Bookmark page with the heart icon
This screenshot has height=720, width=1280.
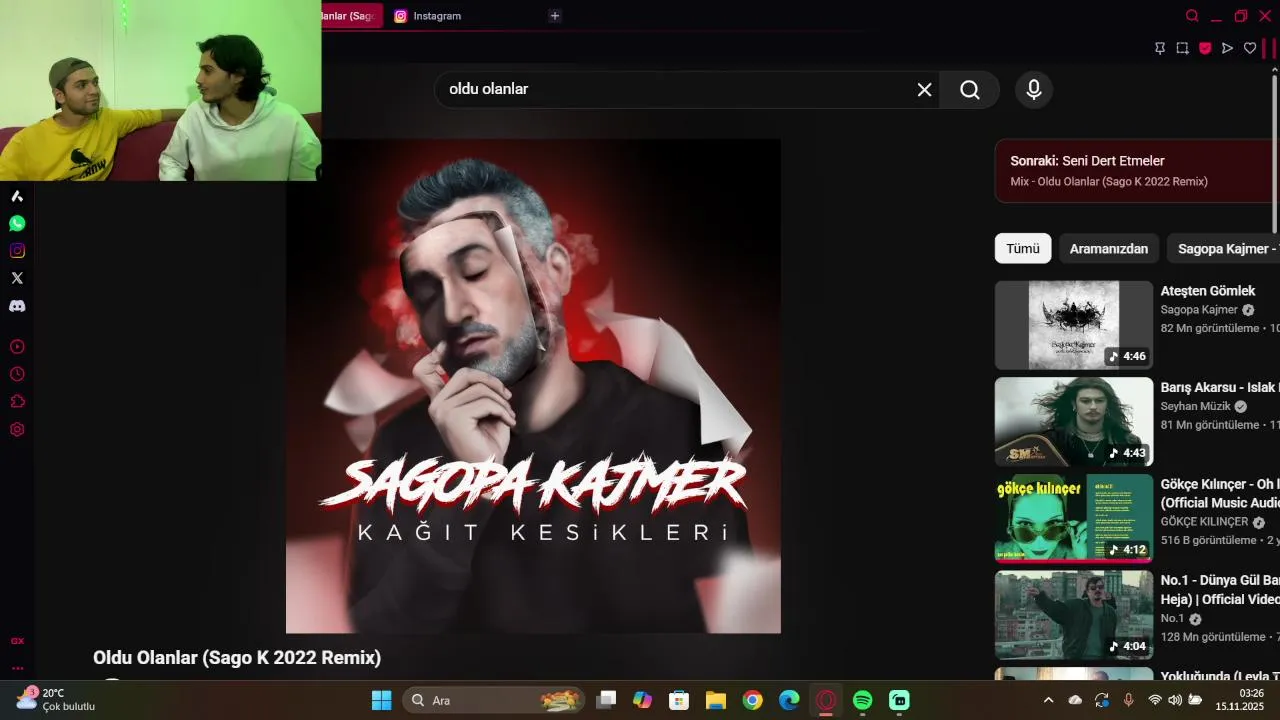(x=1250, y=48)
